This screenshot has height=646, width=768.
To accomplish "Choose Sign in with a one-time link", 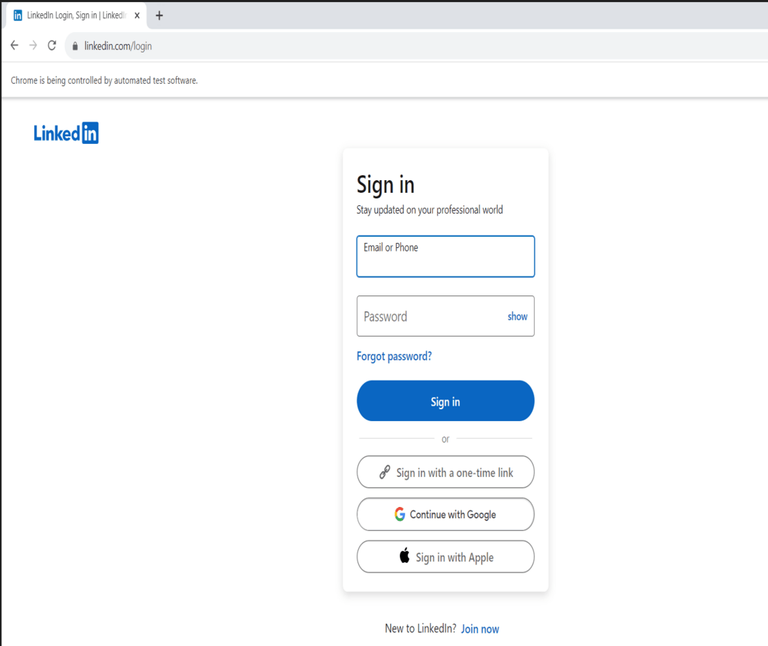I will click(x=446, y=472).
